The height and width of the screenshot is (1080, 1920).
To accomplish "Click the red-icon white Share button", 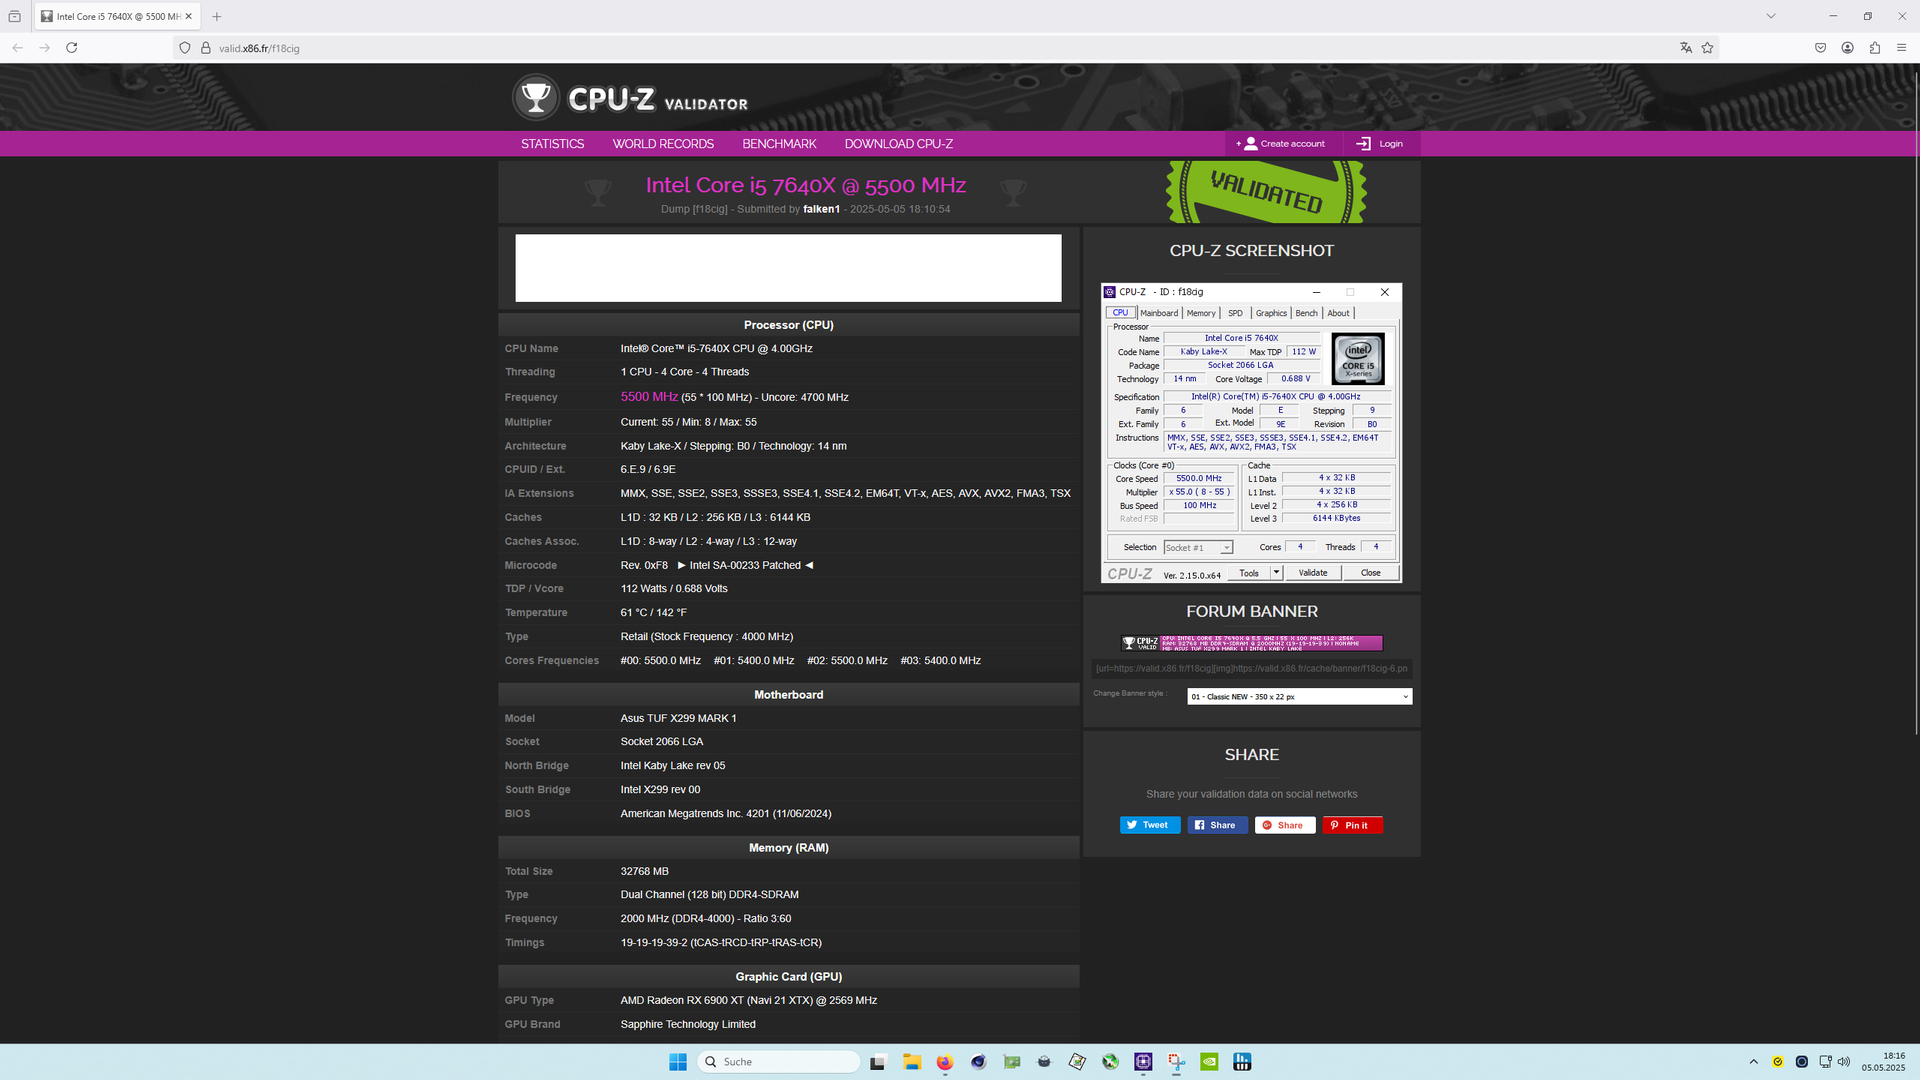I will [x=1285, y=825].
